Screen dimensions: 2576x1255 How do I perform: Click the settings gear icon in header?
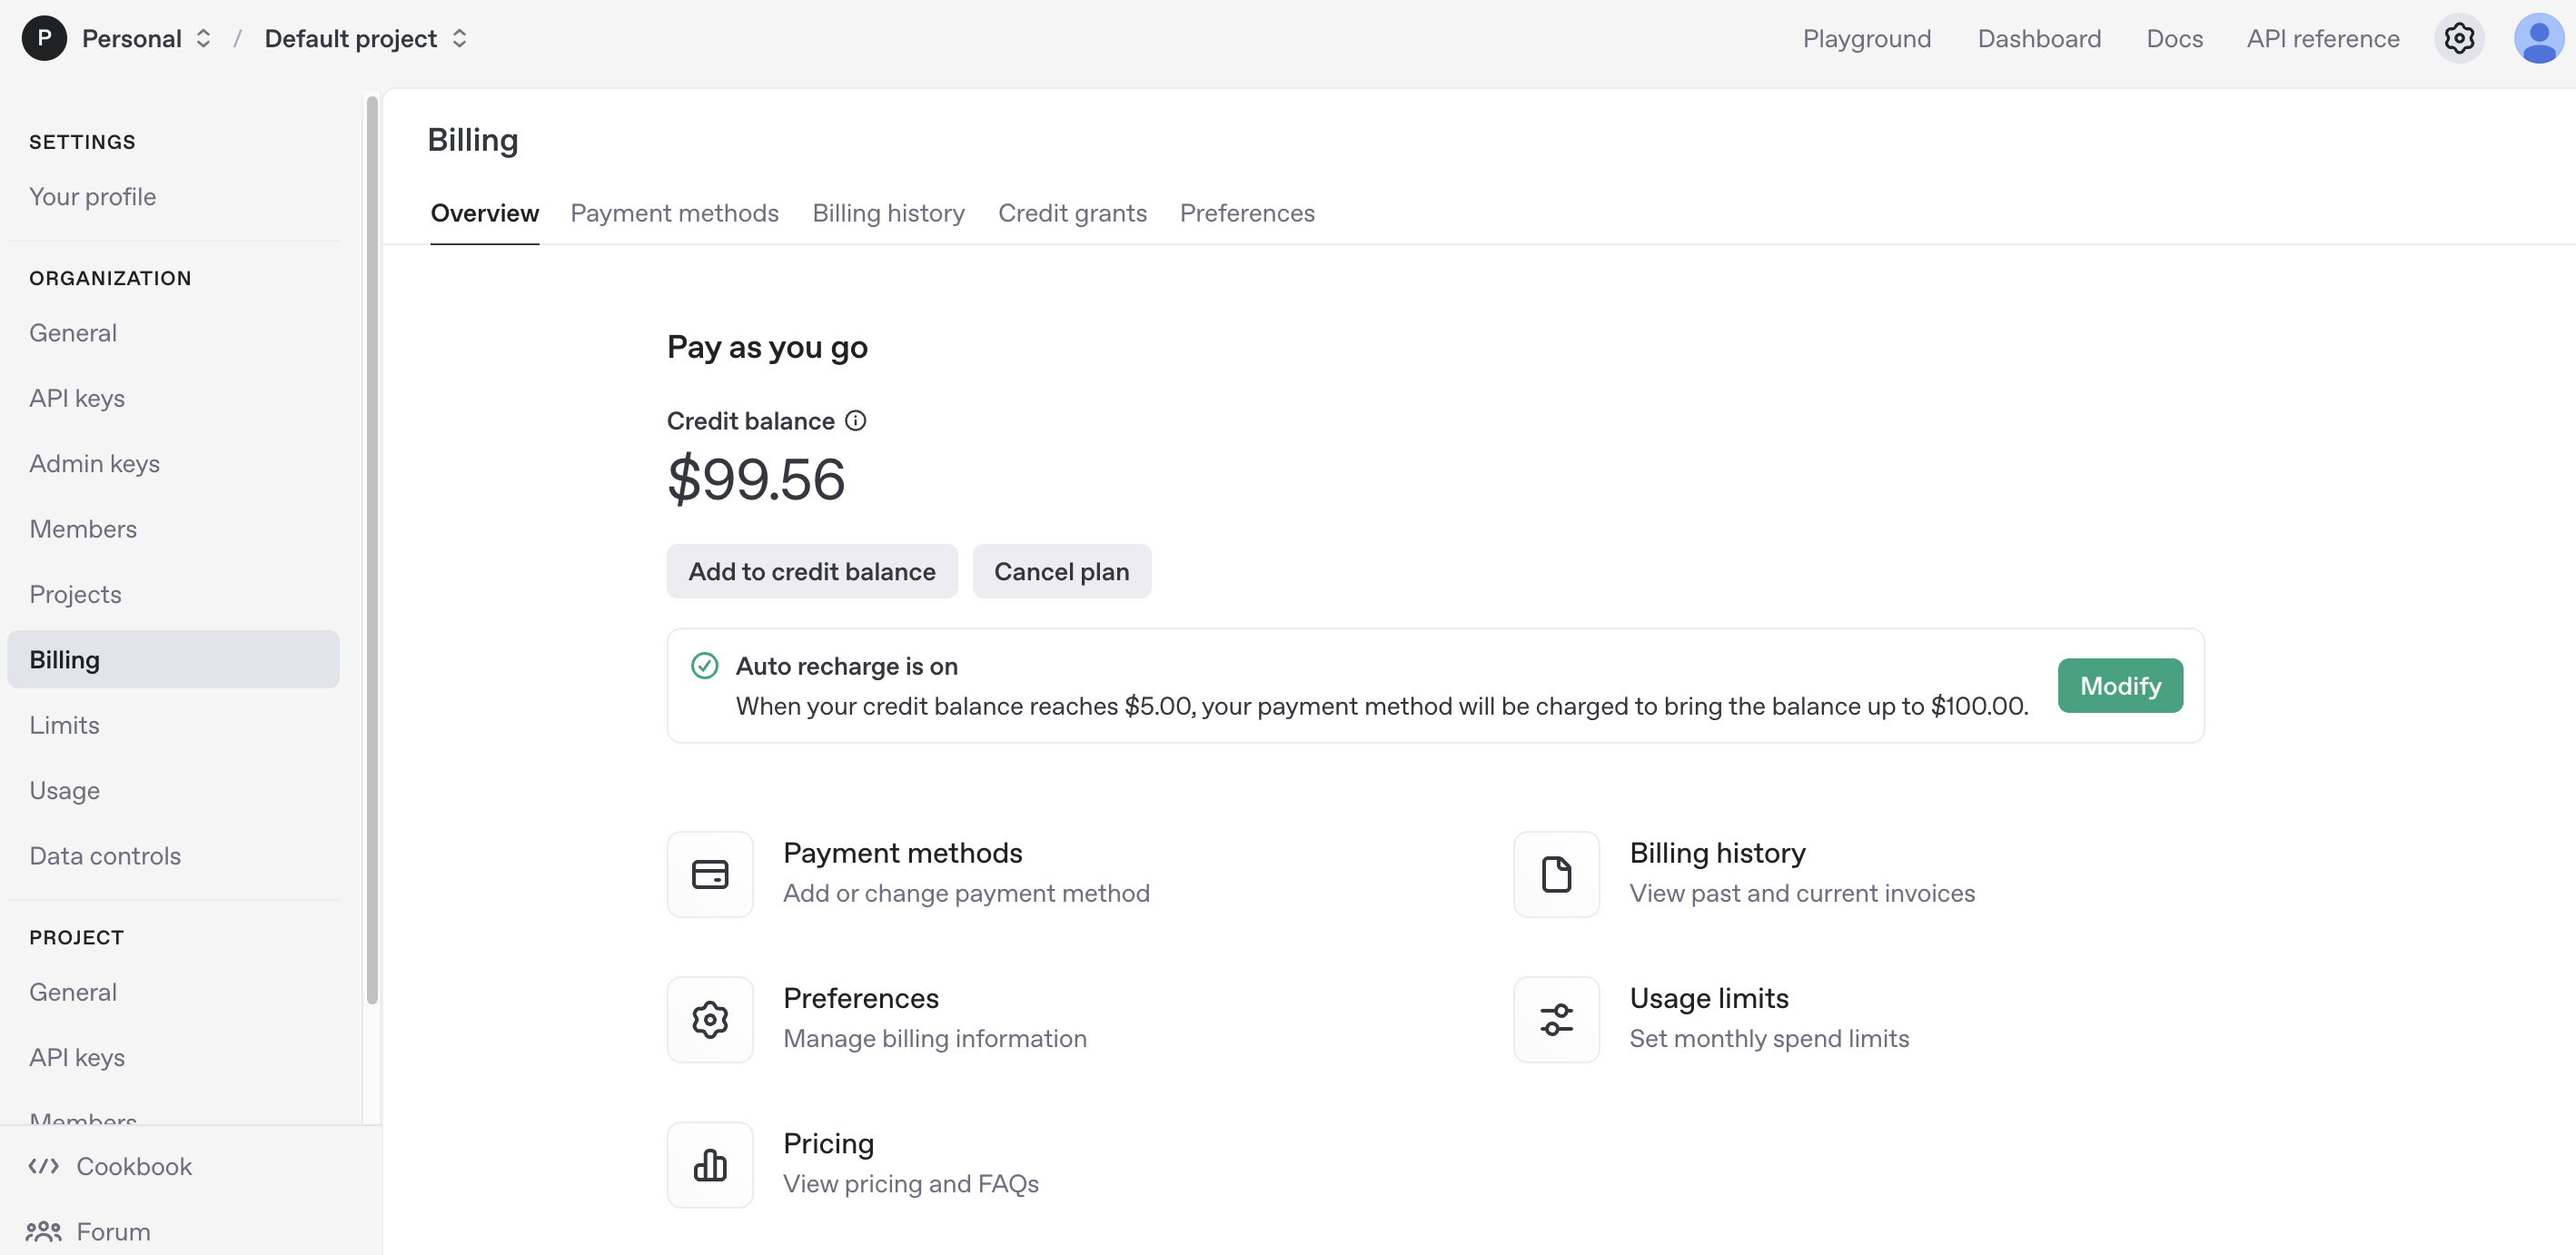[x=2458, y=38]
